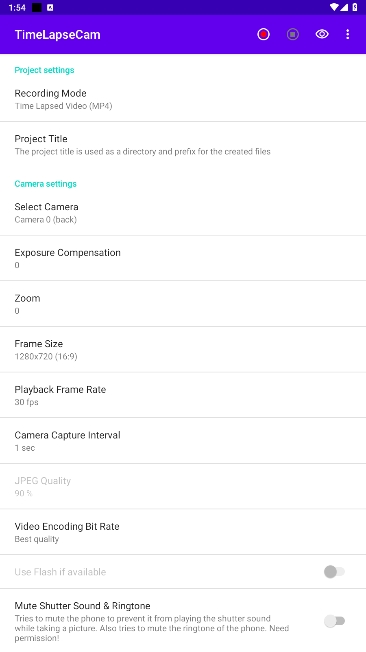The height and width of the screenshot is (652, 366).
Task: Tap the Wi-Fi status bar icon
Action: [x=334, y=7]
